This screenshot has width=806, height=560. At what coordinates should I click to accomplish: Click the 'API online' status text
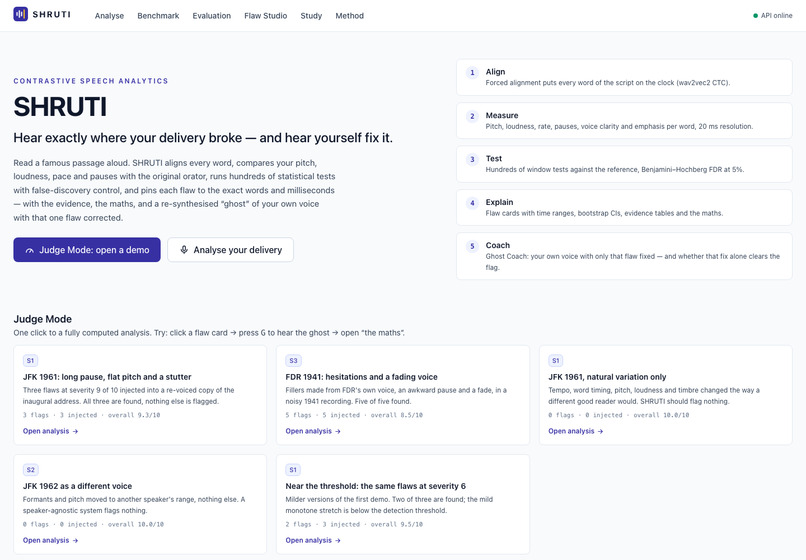[776, 15]
